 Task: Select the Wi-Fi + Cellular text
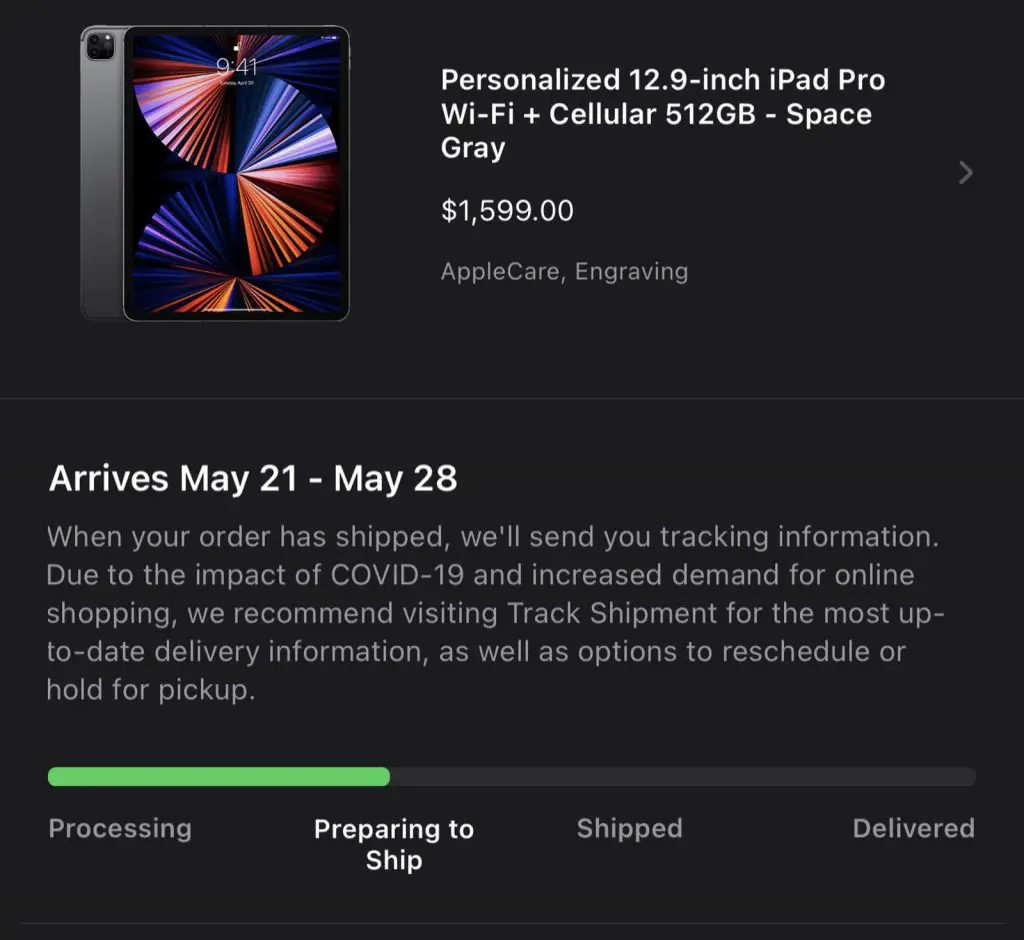tap(540, 113)
